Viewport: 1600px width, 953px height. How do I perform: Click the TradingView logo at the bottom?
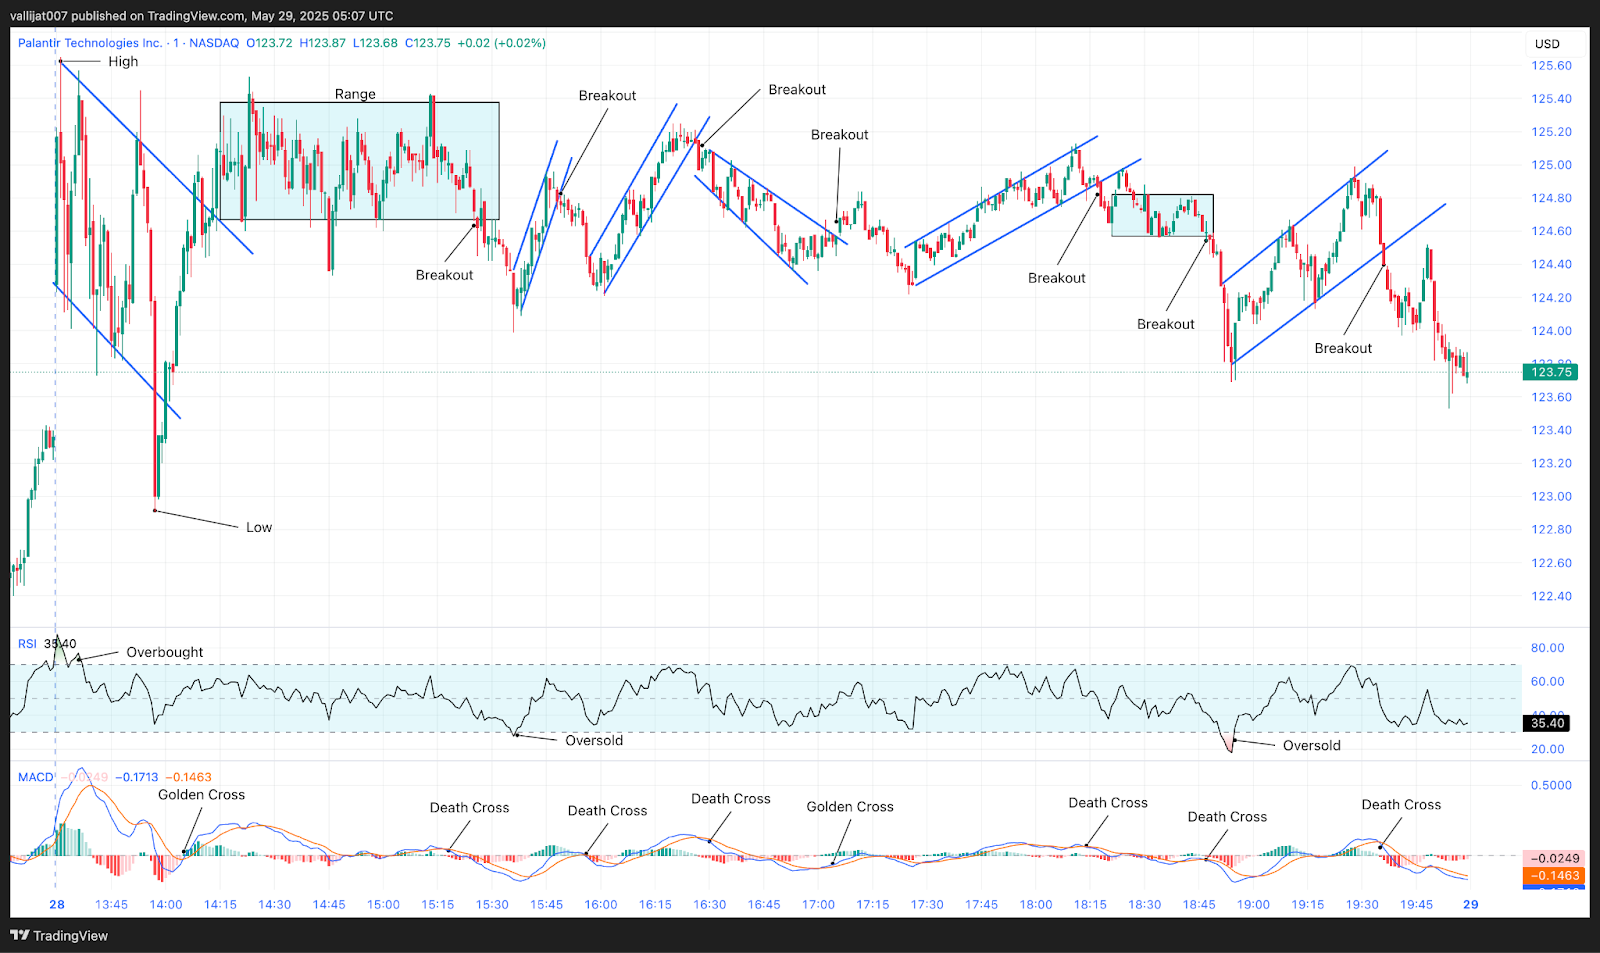[x=59, y=936]
